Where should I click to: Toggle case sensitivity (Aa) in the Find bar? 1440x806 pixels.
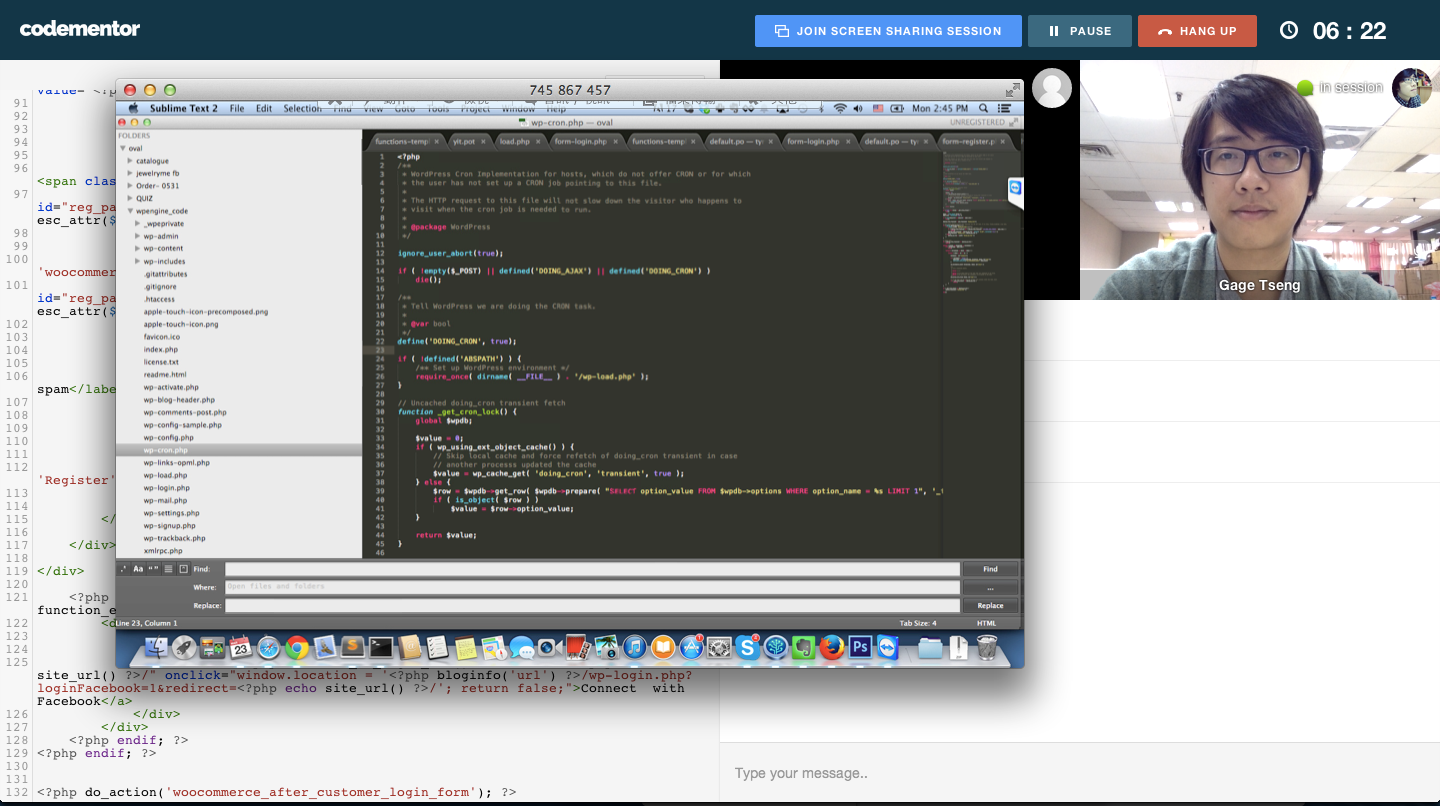coord(137,569)
